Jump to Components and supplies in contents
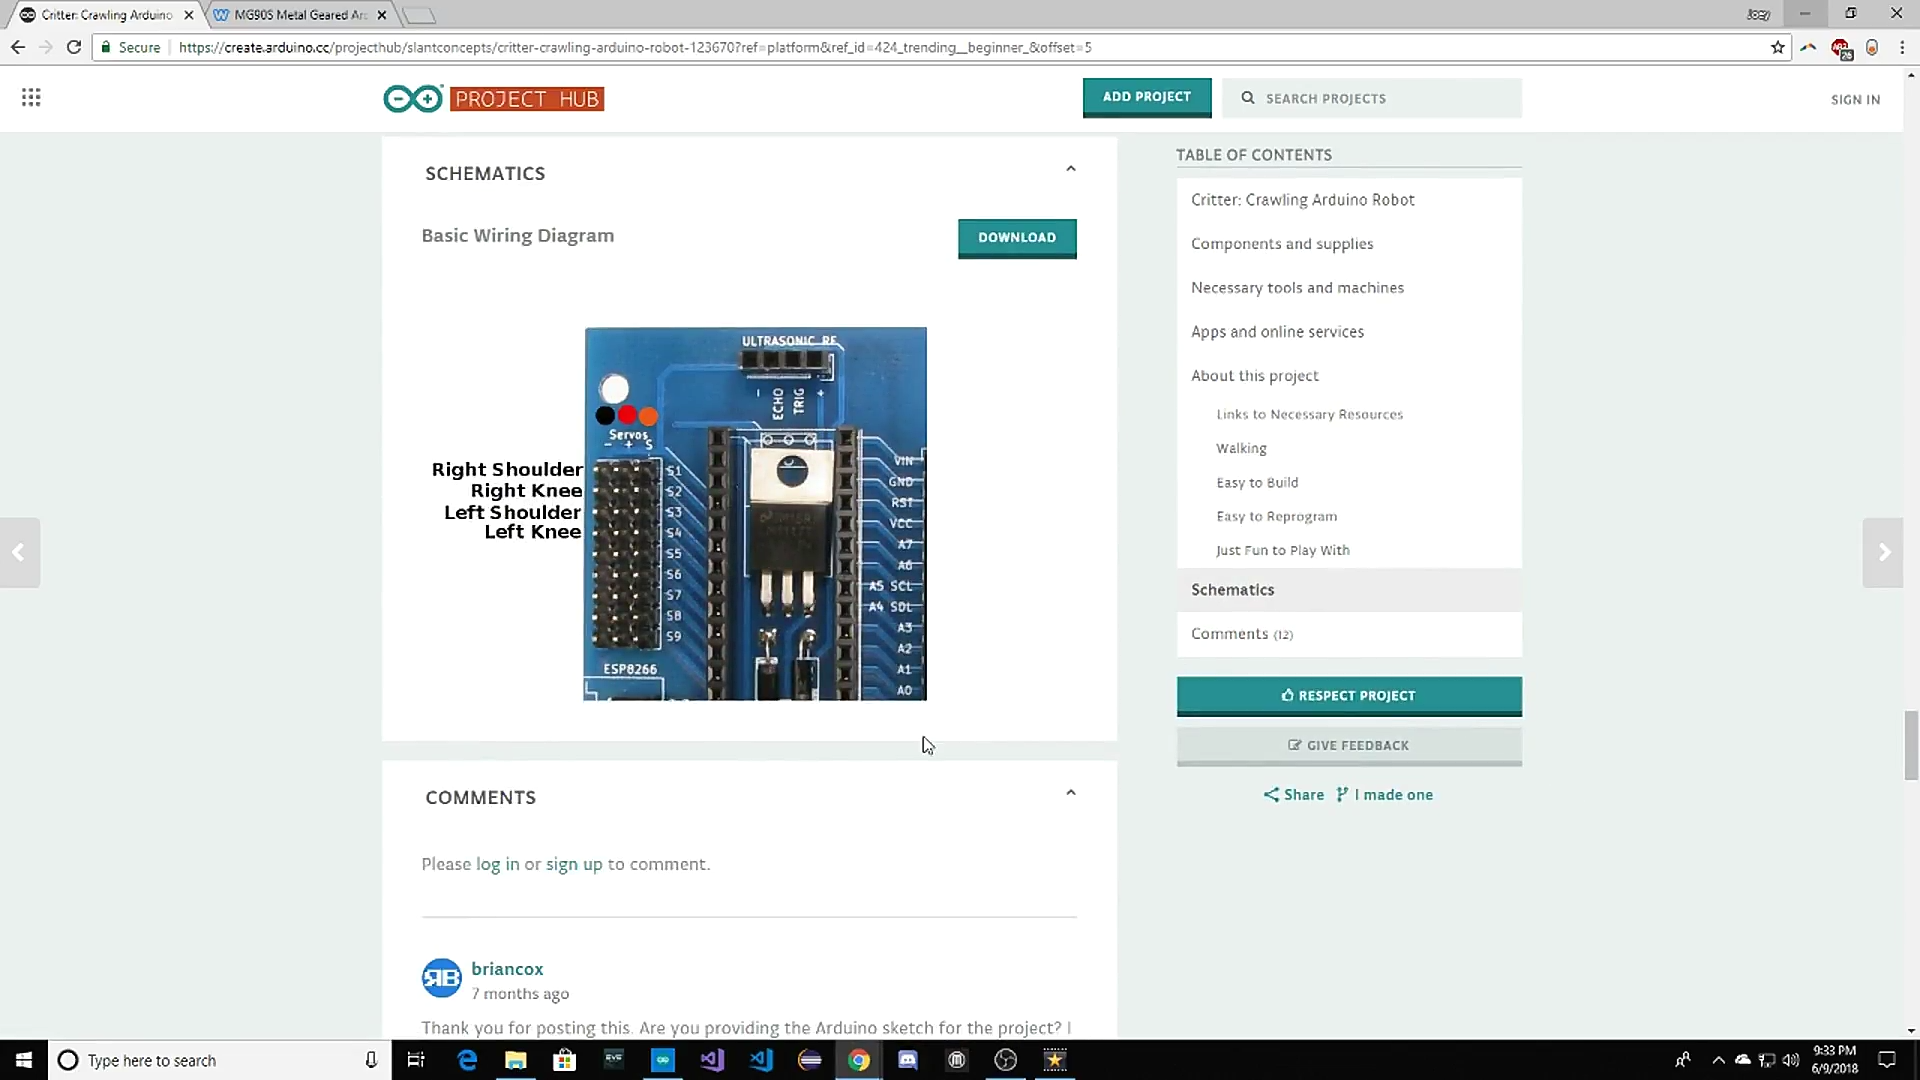1920x1080 pixels. coord(1281,244)
